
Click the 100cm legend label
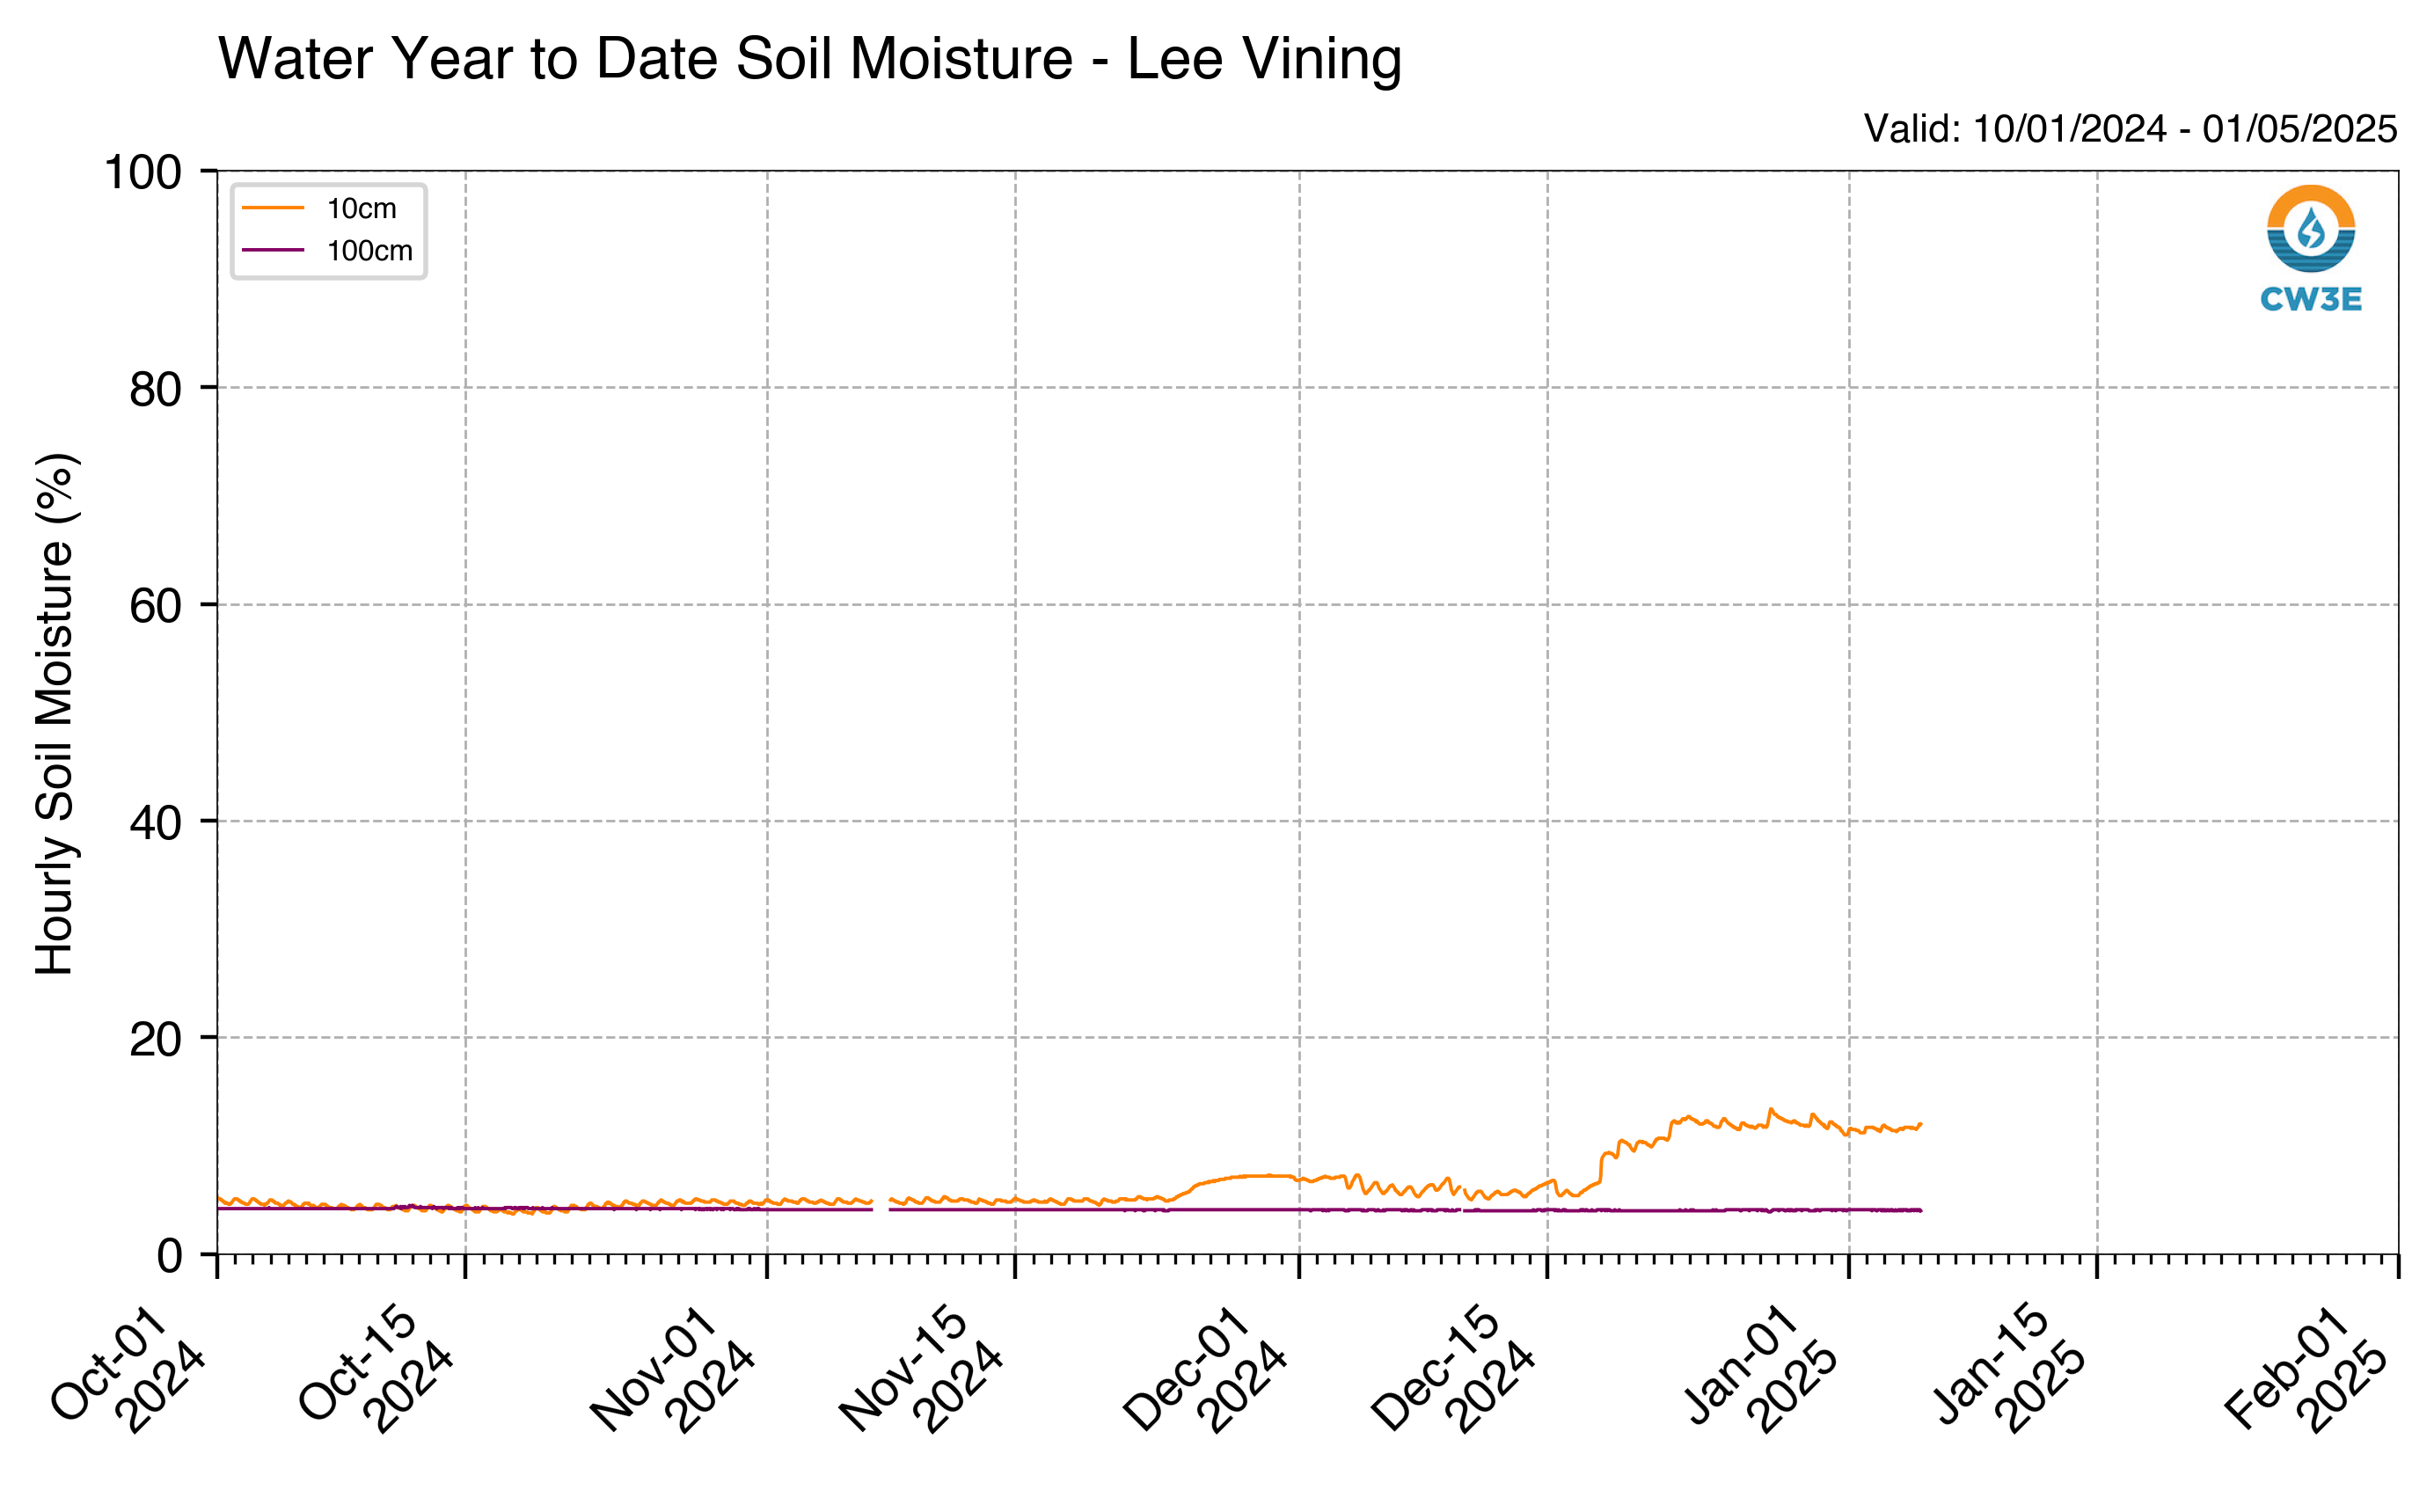tap(370, 250)
